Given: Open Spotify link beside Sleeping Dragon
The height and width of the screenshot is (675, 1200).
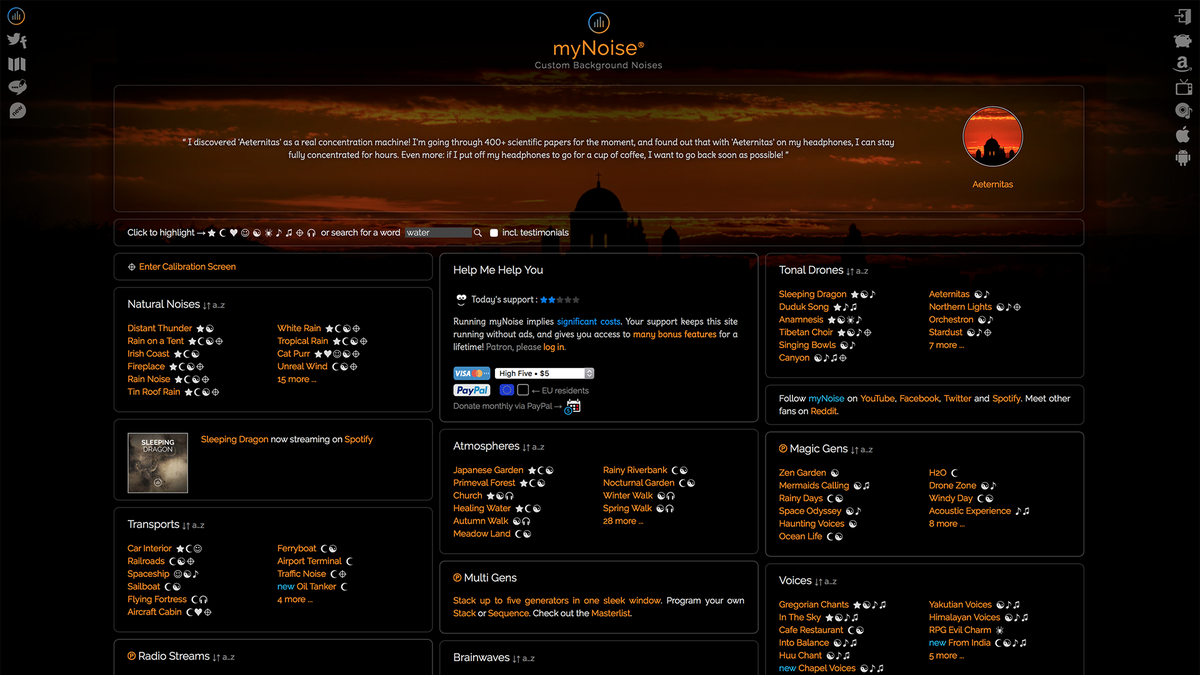Looking at the screenshot, I should [x=358, y=440].
